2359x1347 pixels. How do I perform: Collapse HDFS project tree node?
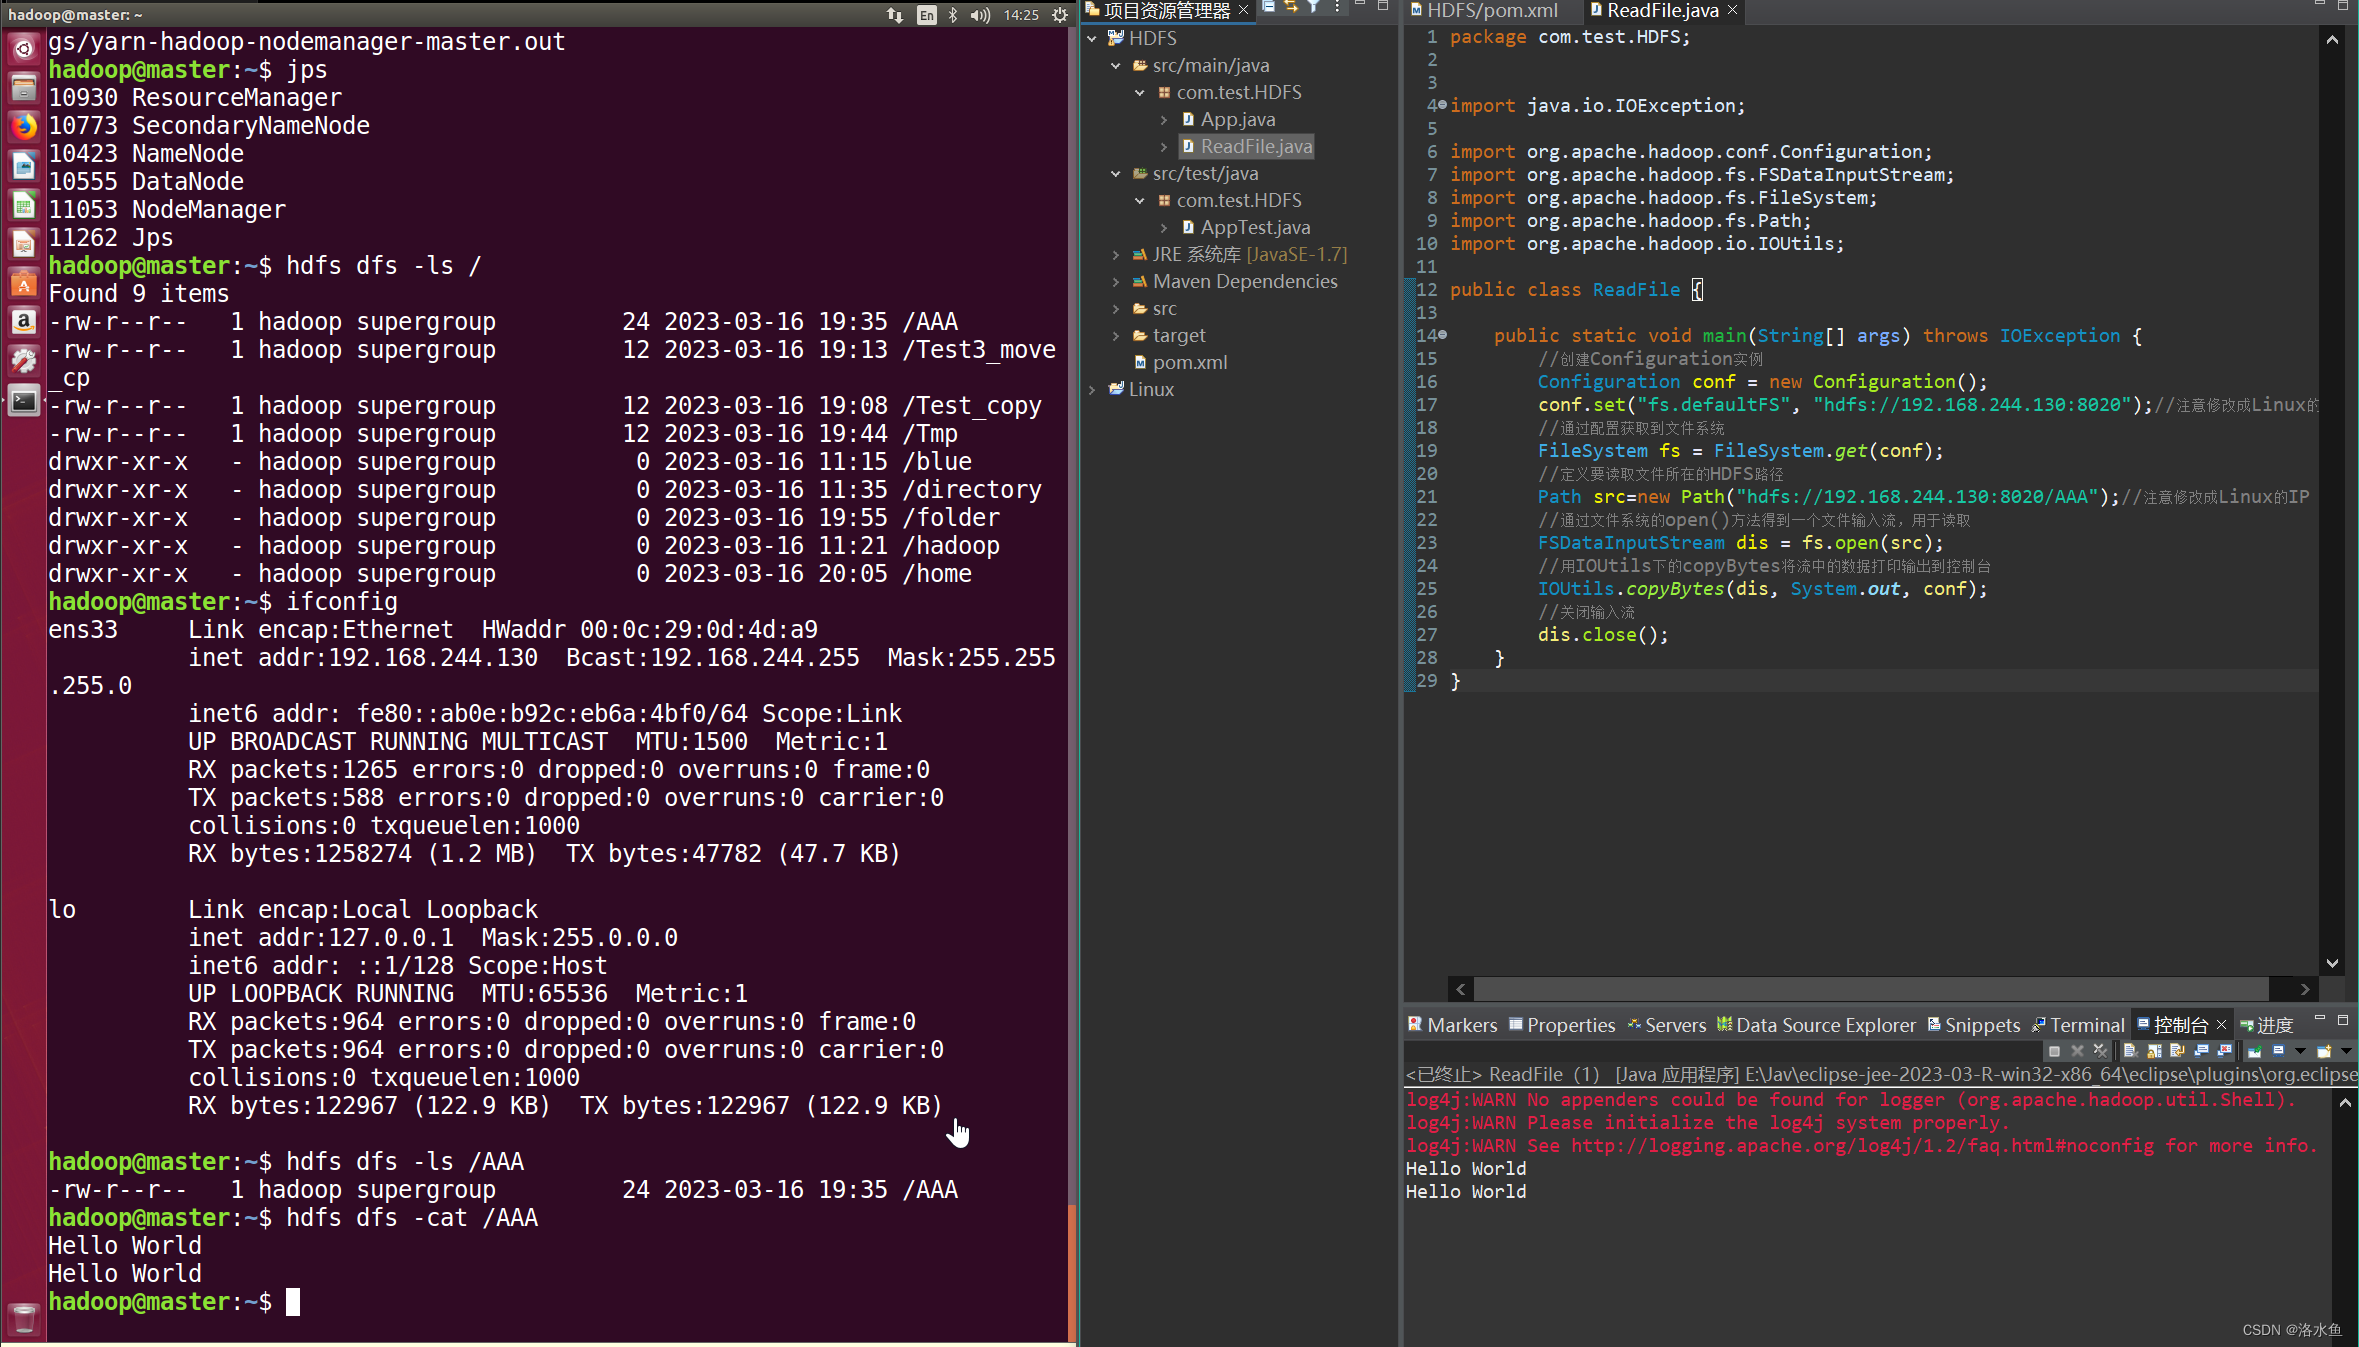click(1092, 38)
